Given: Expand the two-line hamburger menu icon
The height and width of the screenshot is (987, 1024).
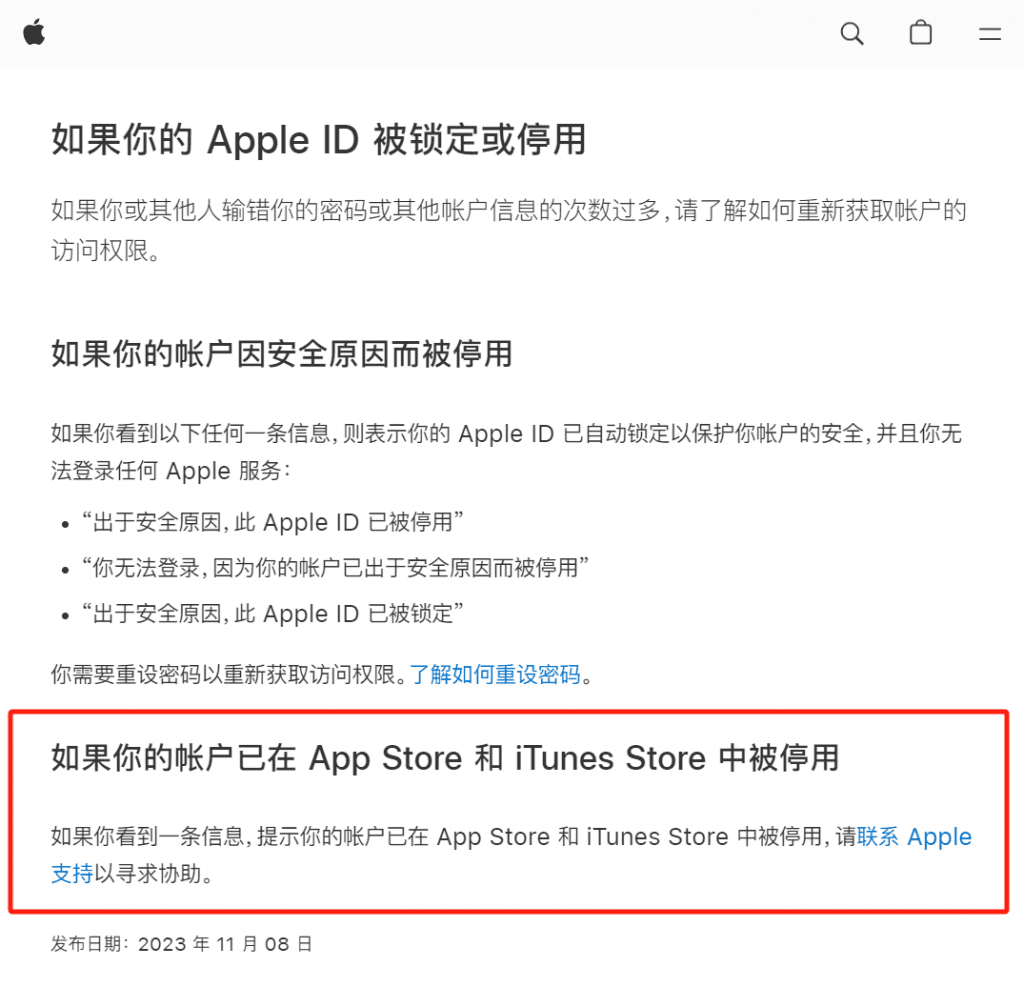Looking at the screenshot, I should click(990, 34).
